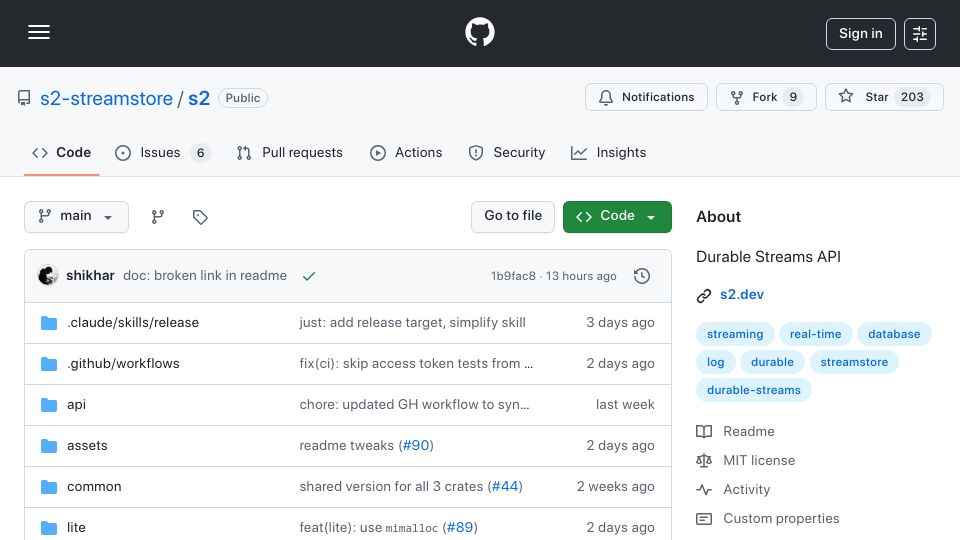Open the s2 repository name link

click(198, 98)
